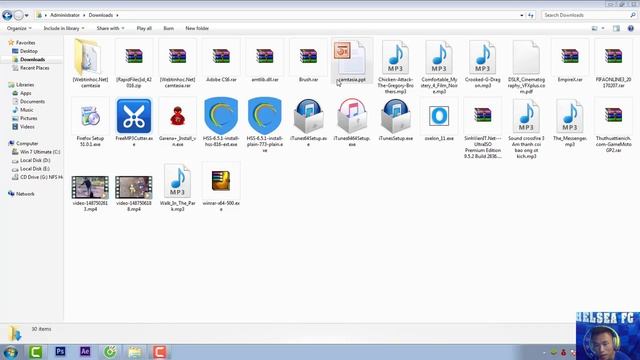Click Administrator in the address path

pyautogui.click(x=65, y=15)
